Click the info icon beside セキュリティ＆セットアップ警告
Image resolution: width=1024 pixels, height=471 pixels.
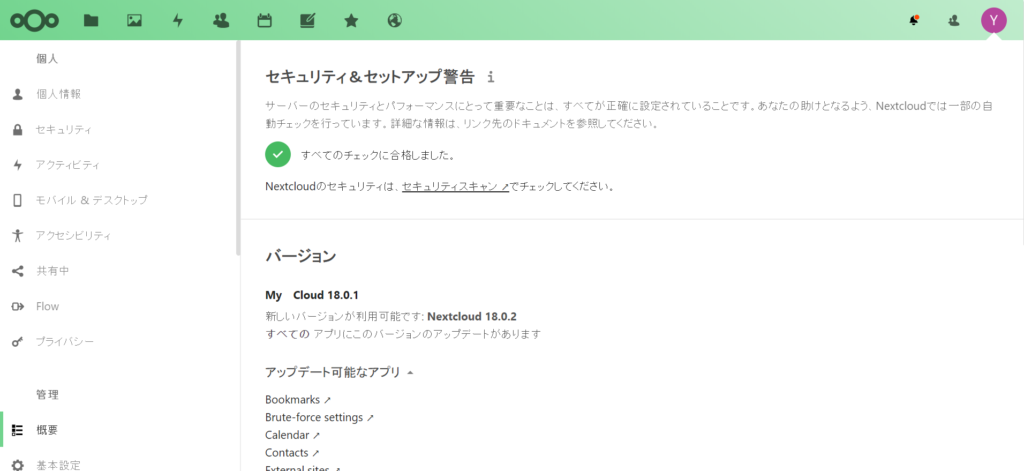click(x=491, y=77)
